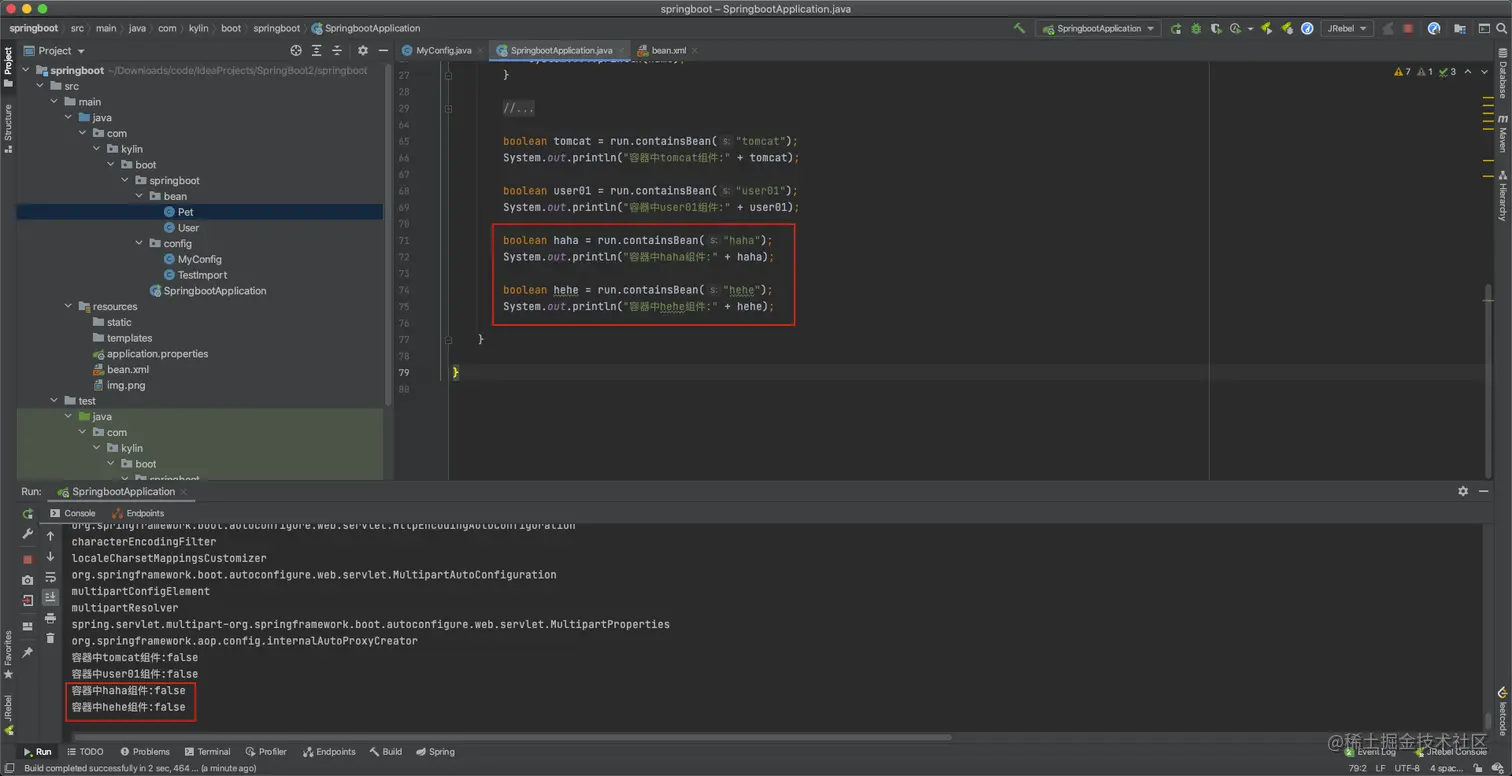The width and height of the screenshot is (1512, 776).
Task: Open the Terminal tool window tab
Action: [x=207, y=752]
